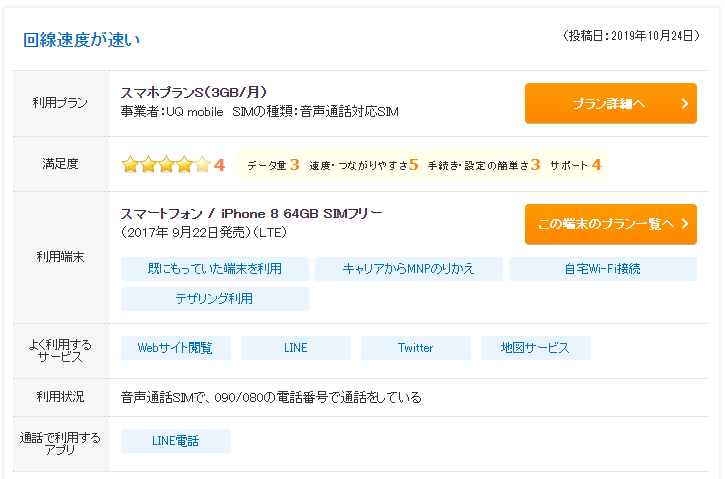Click the chevron arrow on プラン詳細へ
The width and height of the screenshot is (725, 479).
coord(685,104)
